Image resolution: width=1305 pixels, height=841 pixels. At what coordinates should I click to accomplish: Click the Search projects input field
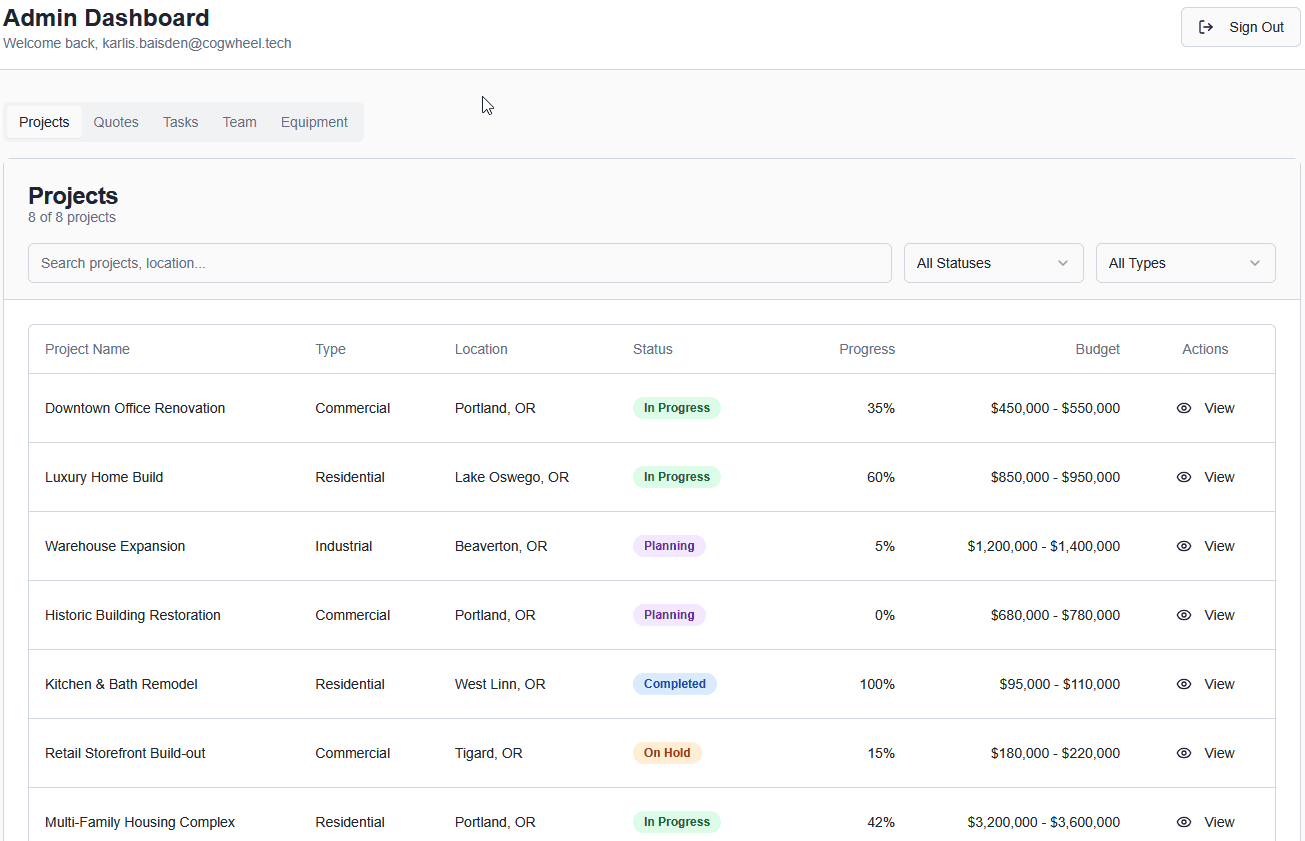click(x=459, y=263)
